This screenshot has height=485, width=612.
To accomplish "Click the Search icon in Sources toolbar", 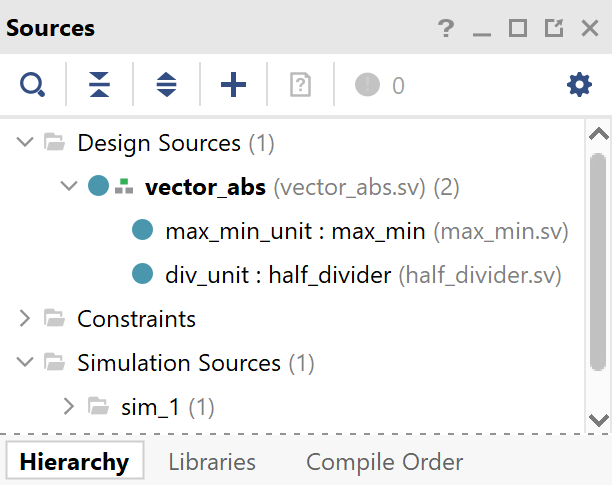I will (x=33, y=85).
